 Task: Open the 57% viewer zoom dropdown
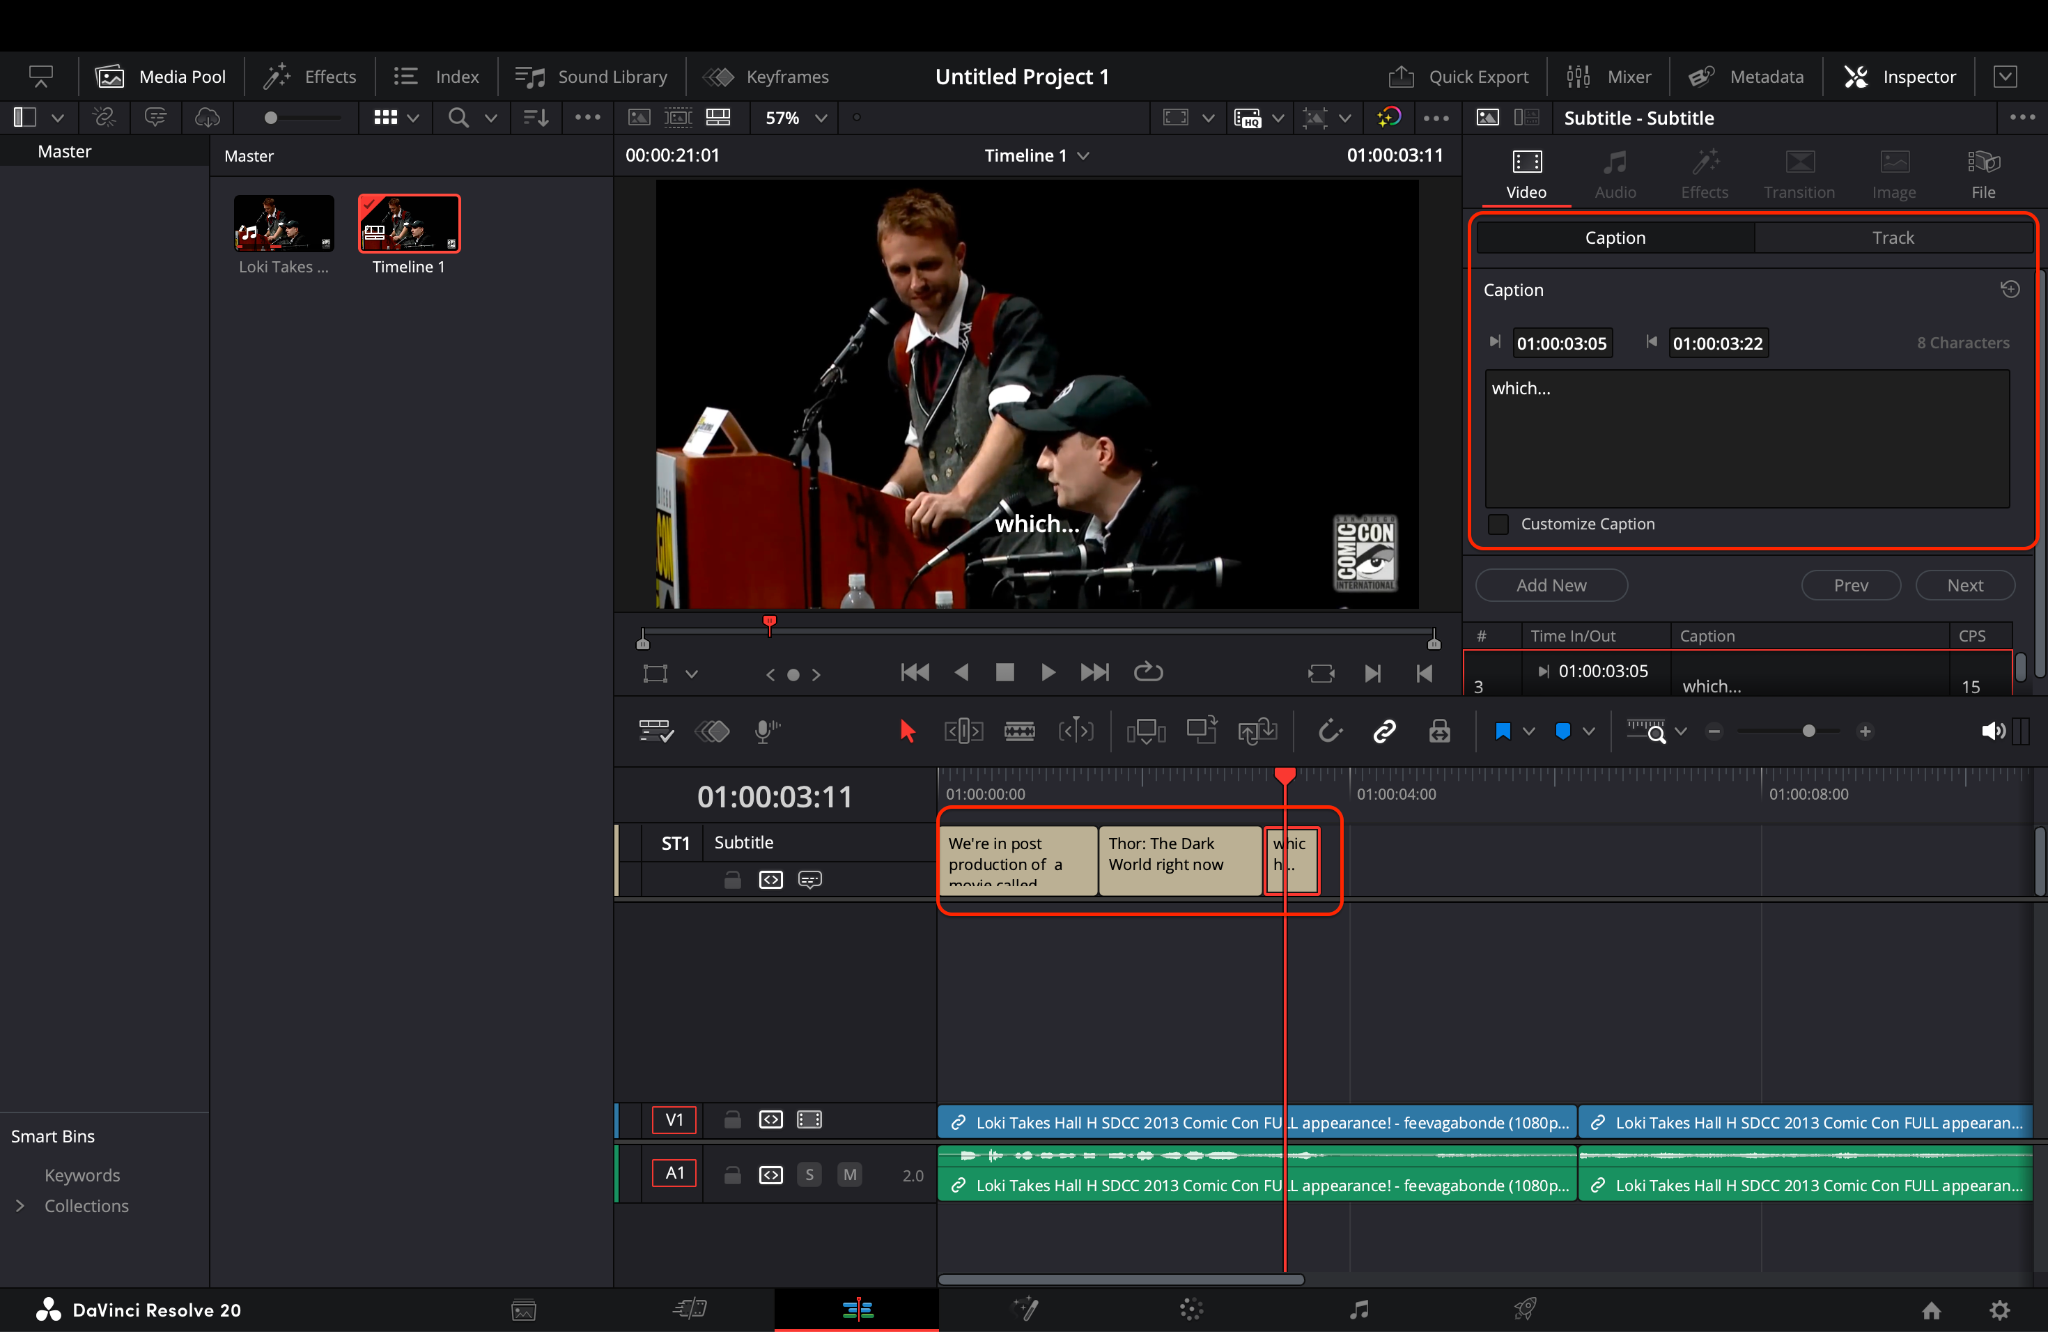point(796,117)
